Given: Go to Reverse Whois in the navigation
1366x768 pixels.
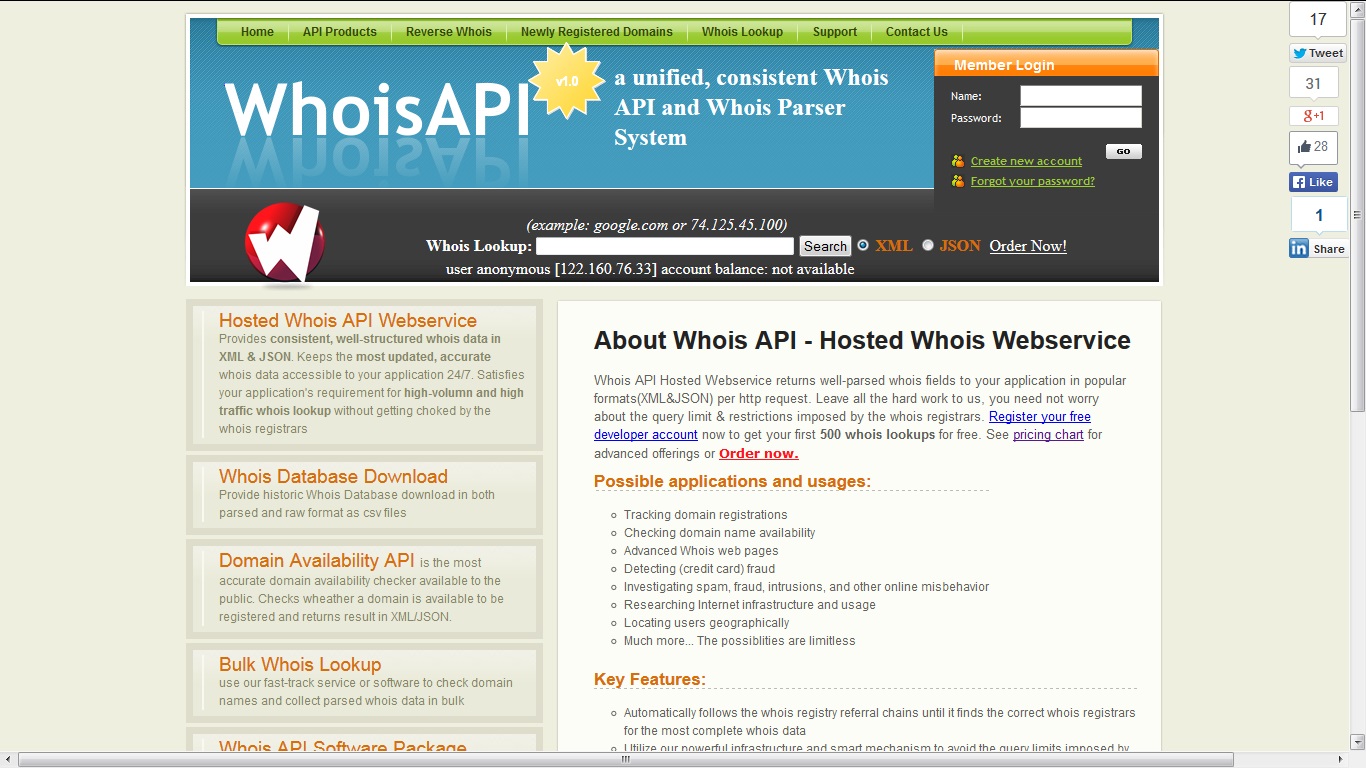Looking at the screenshot, I should (449, 32).
